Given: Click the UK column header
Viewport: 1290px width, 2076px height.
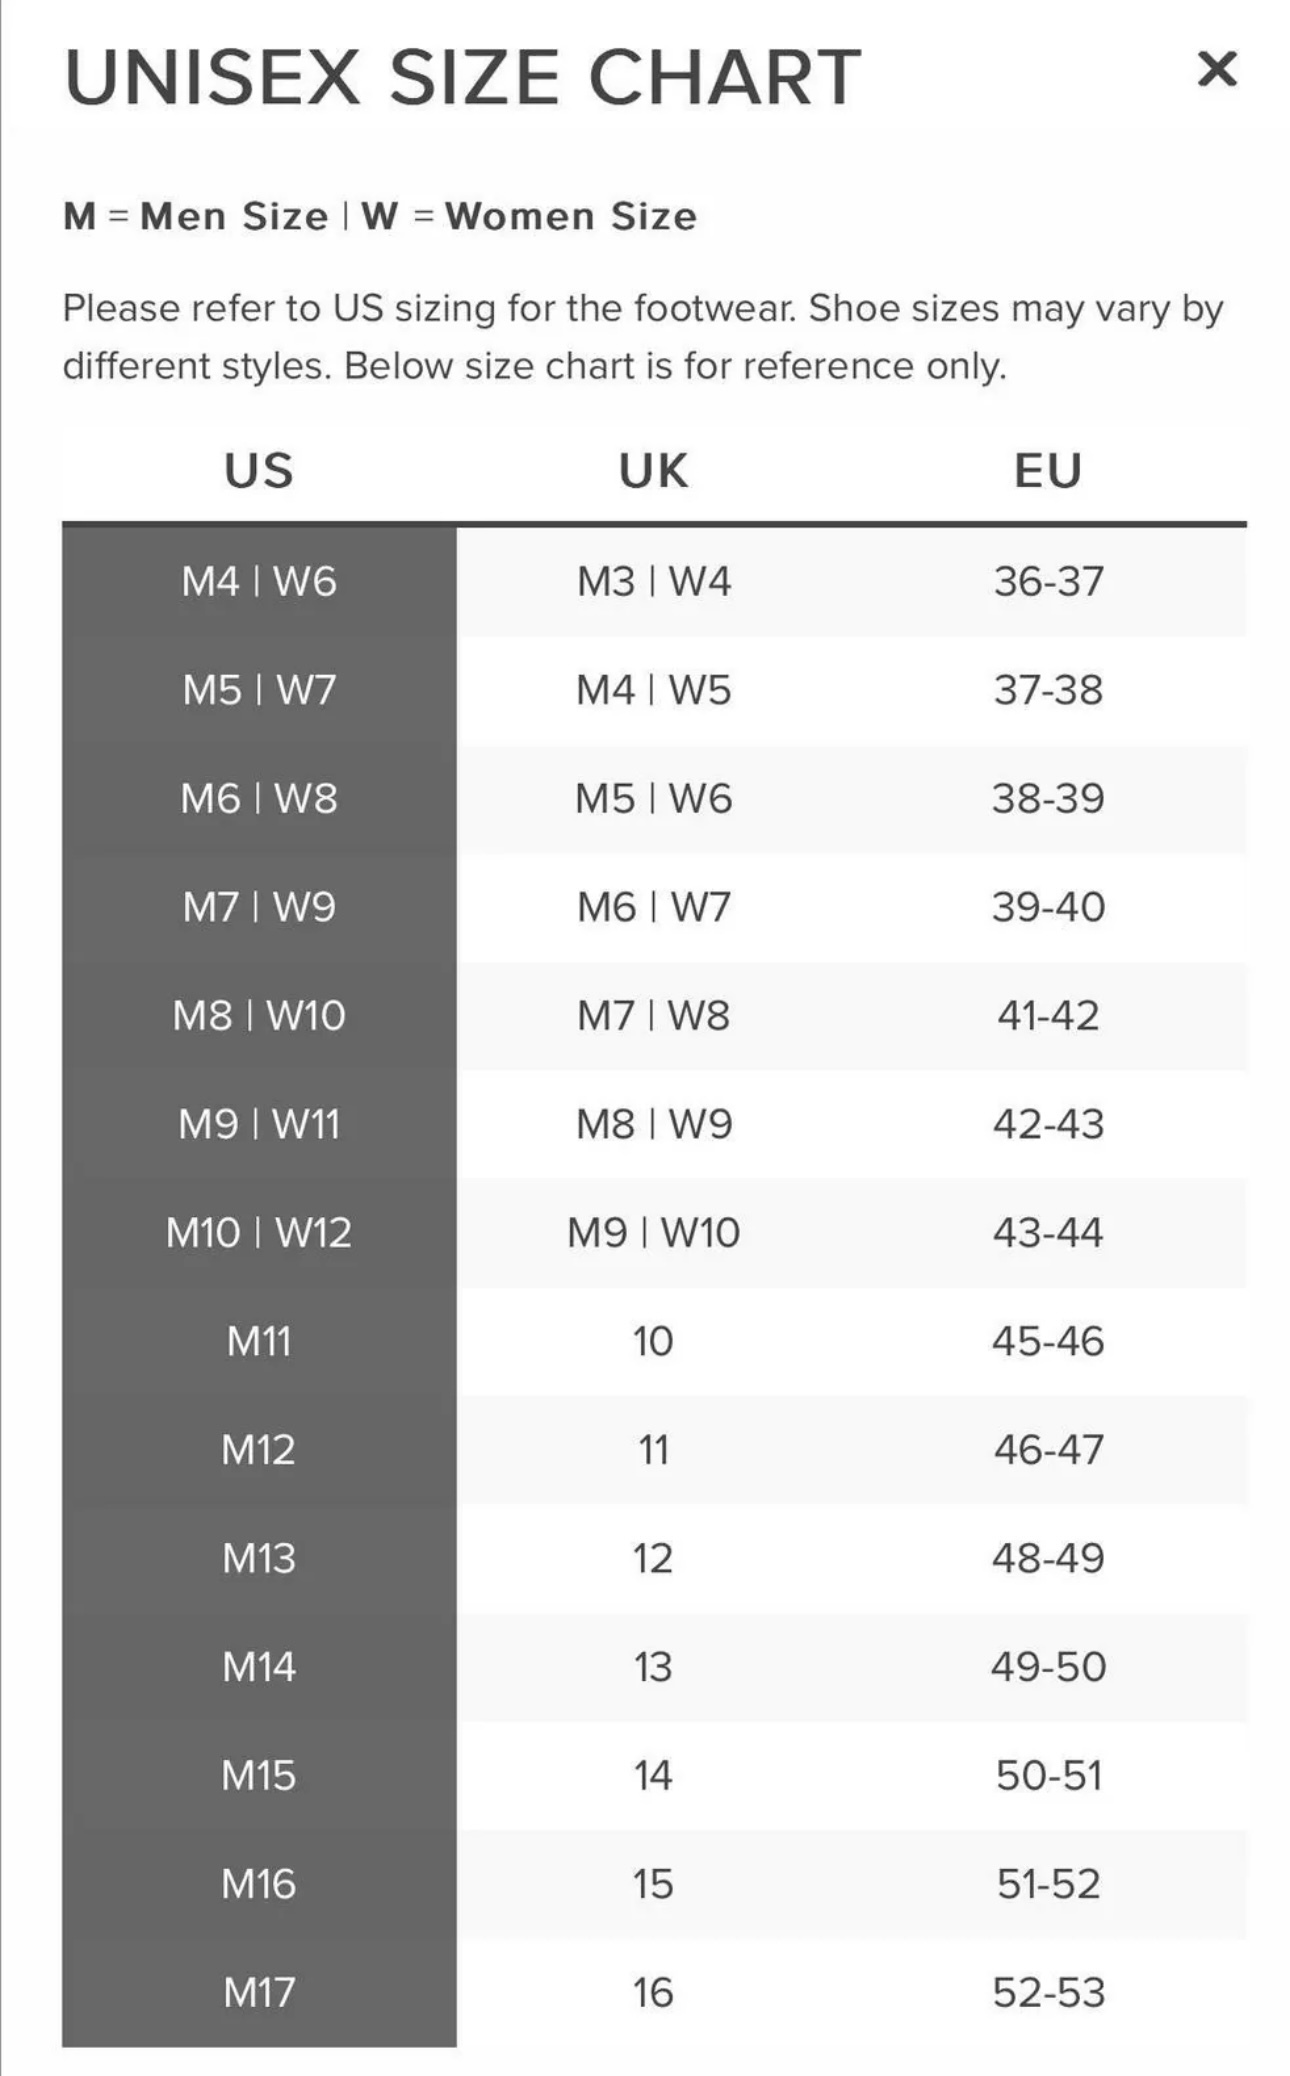Looking at the screenshot, I should (653, 471).
